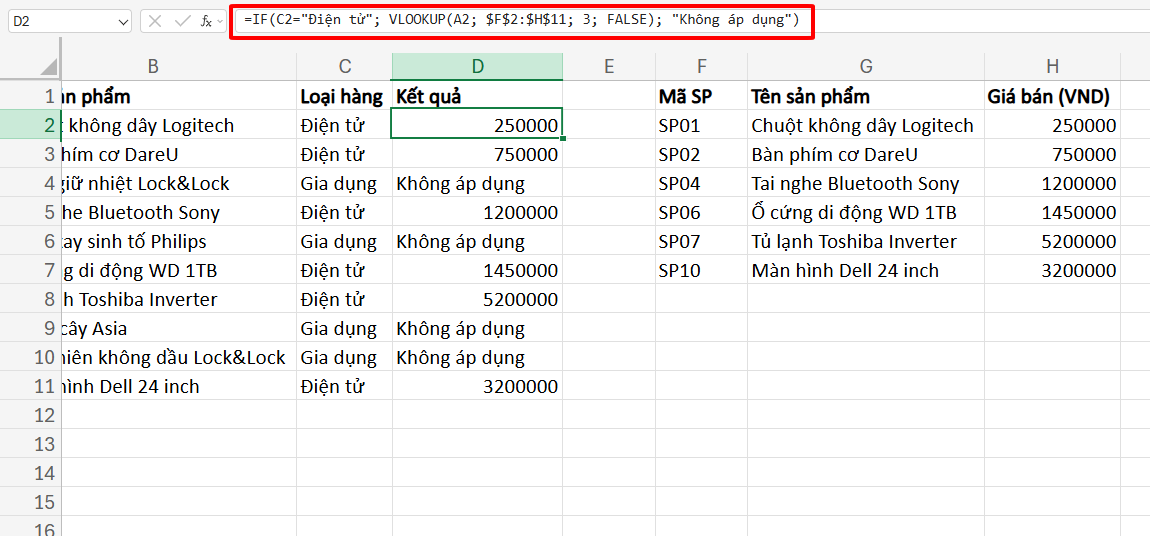Click 'Tủ lạnh Toshiba Inverter' in column G
This screenshot has width=1150, height=536.
865,241
